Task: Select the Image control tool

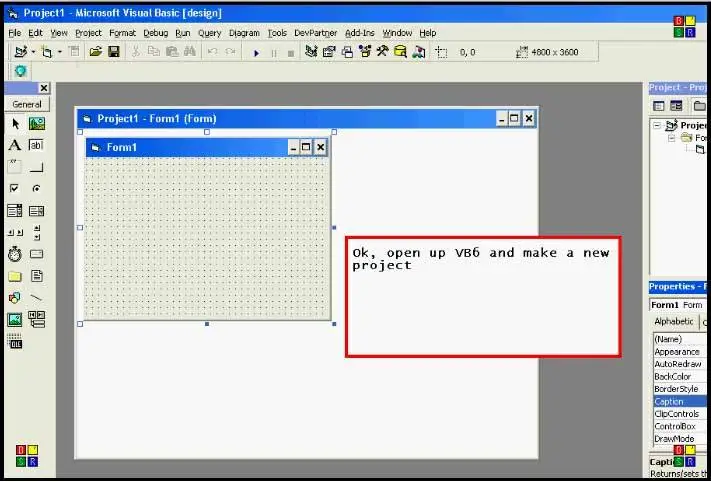Action: coord(15,320)
